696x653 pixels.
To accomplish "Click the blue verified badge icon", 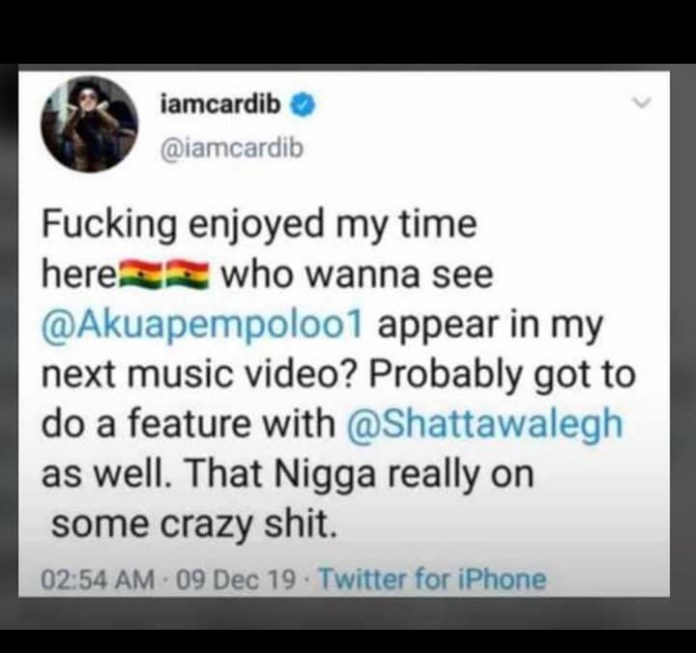I will 303,105.
